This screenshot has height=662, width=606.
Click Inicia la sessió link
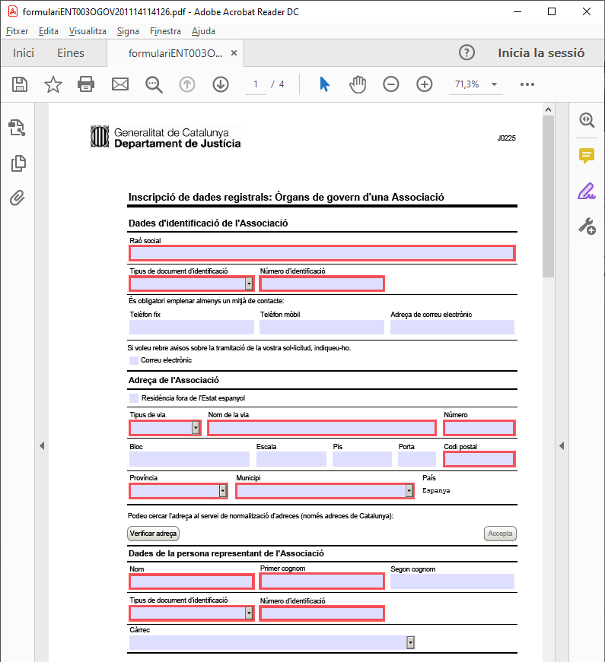point(541,53)
